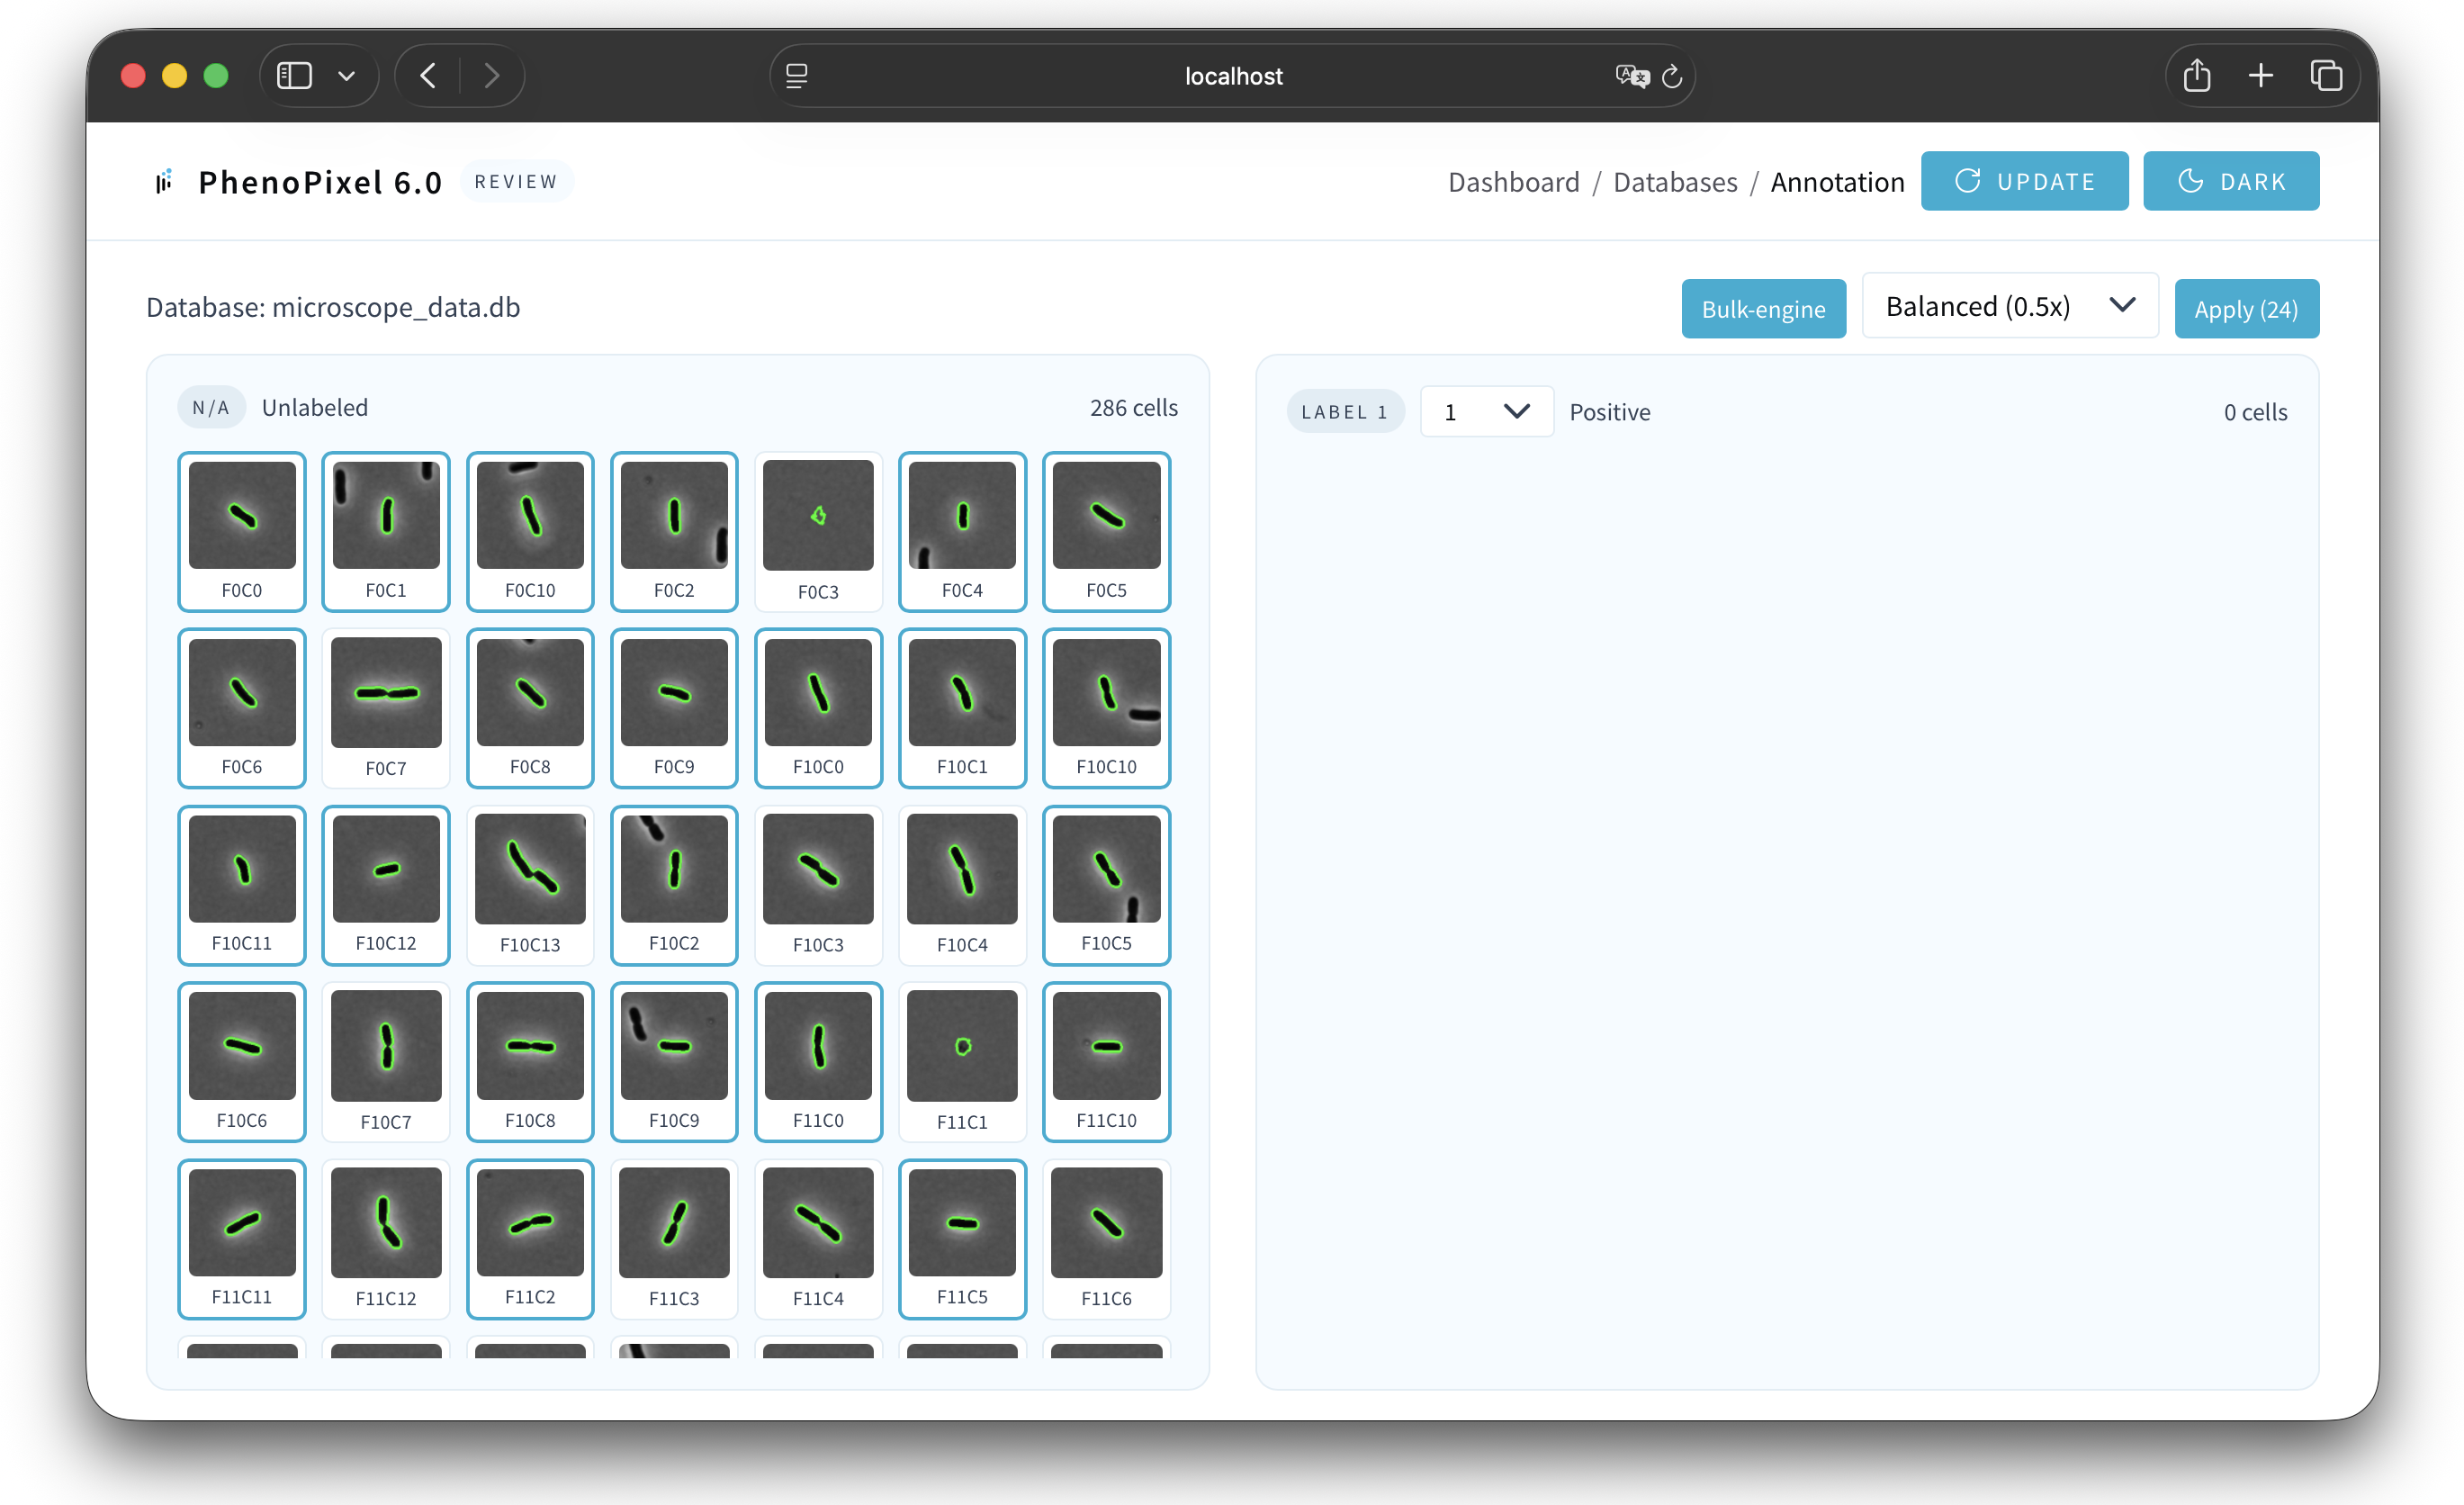Select cell thumbnail F10C4
The width and height of the screenshot is (2464, 1505).
point(962,868)
